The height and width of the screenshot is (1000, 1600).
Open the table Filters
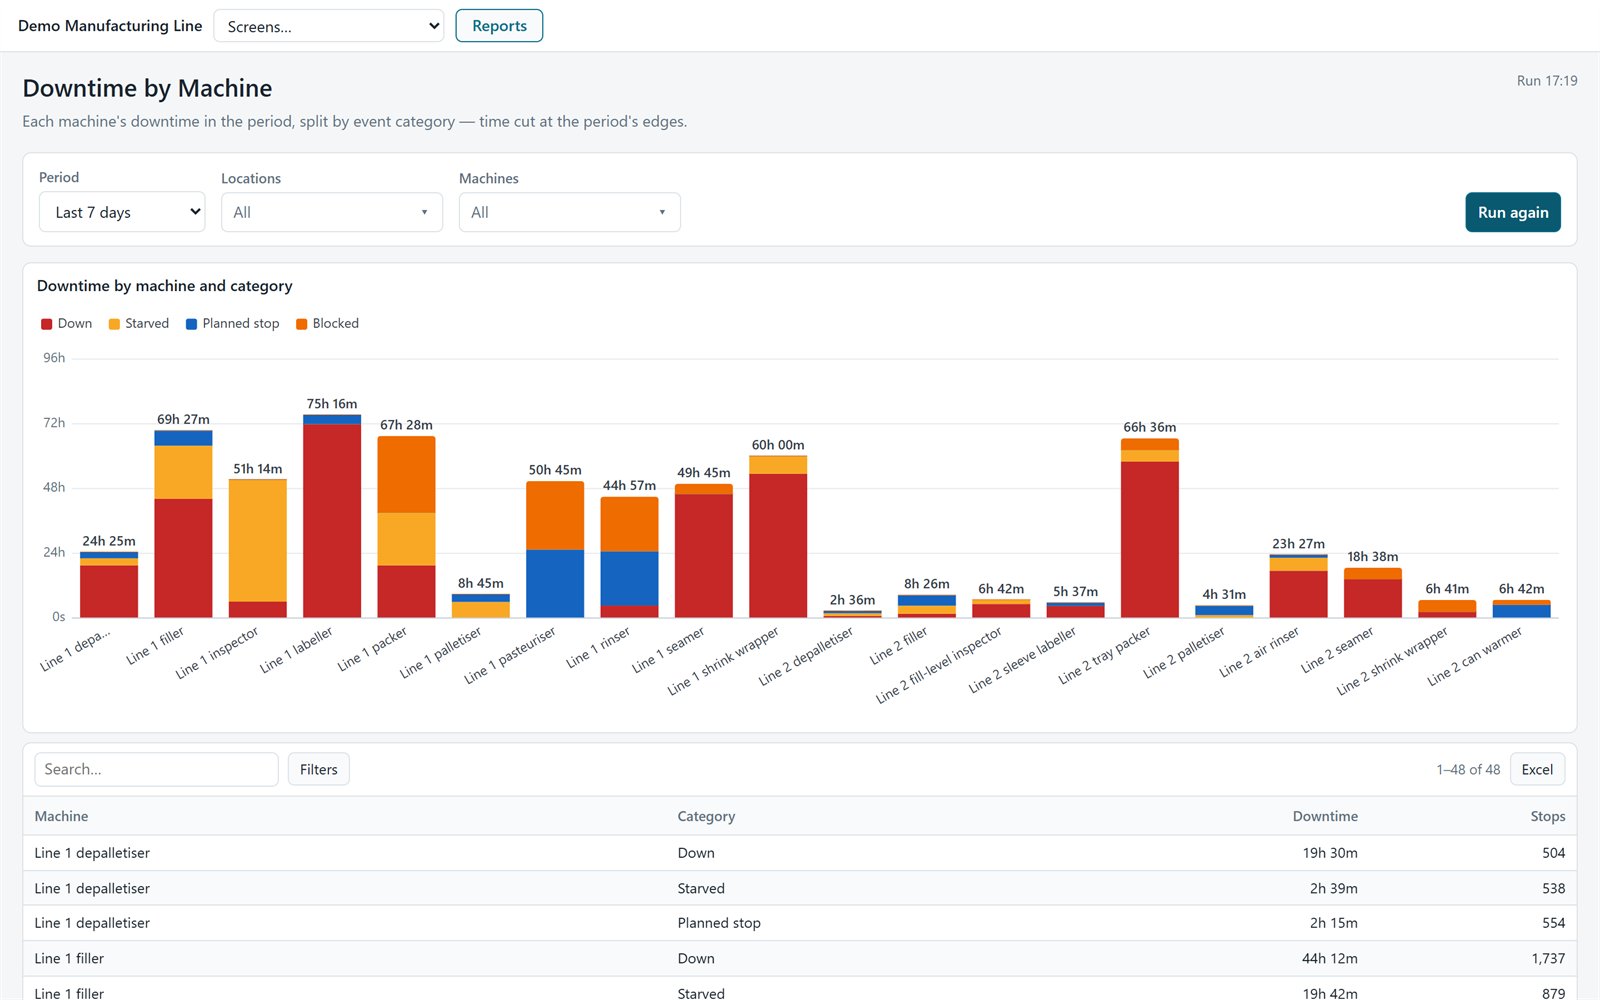click(319, 769)
